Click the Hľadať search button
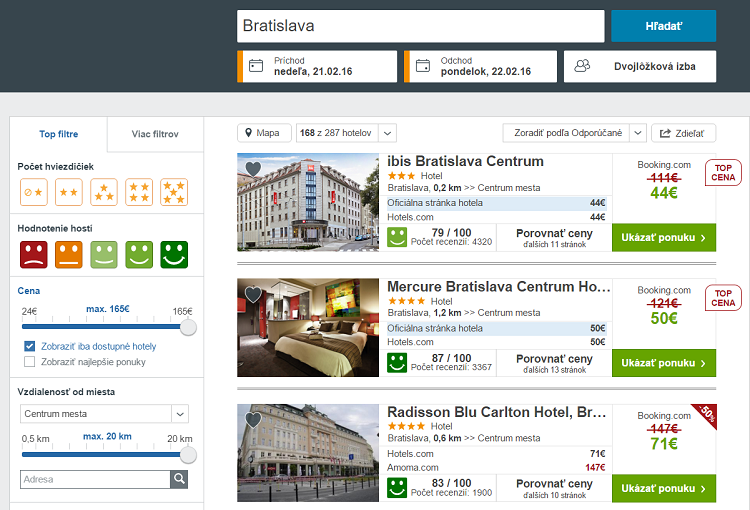 [x=663, y=26]
